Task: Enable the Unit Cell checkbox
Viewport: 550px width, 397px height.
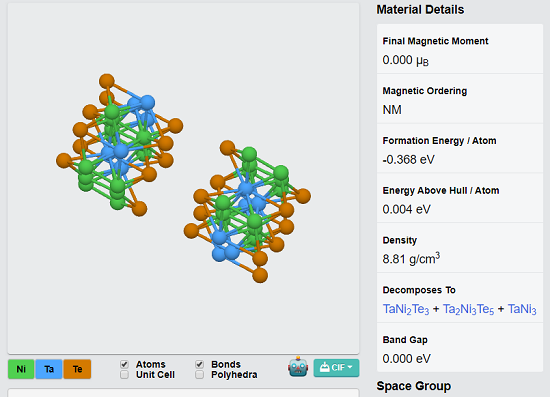Action: pos(124,375)
